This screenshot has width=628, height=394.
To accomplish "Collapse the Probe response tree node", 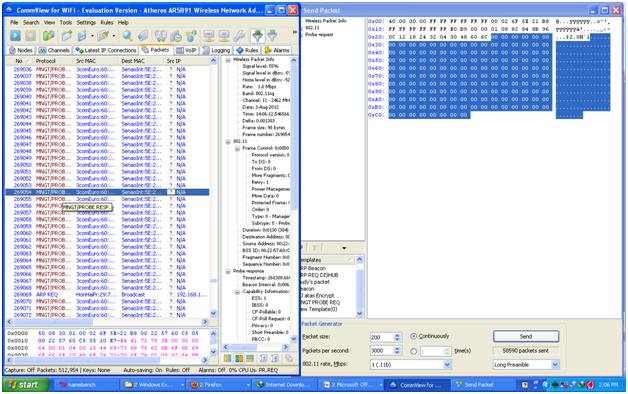I will 228,271.
